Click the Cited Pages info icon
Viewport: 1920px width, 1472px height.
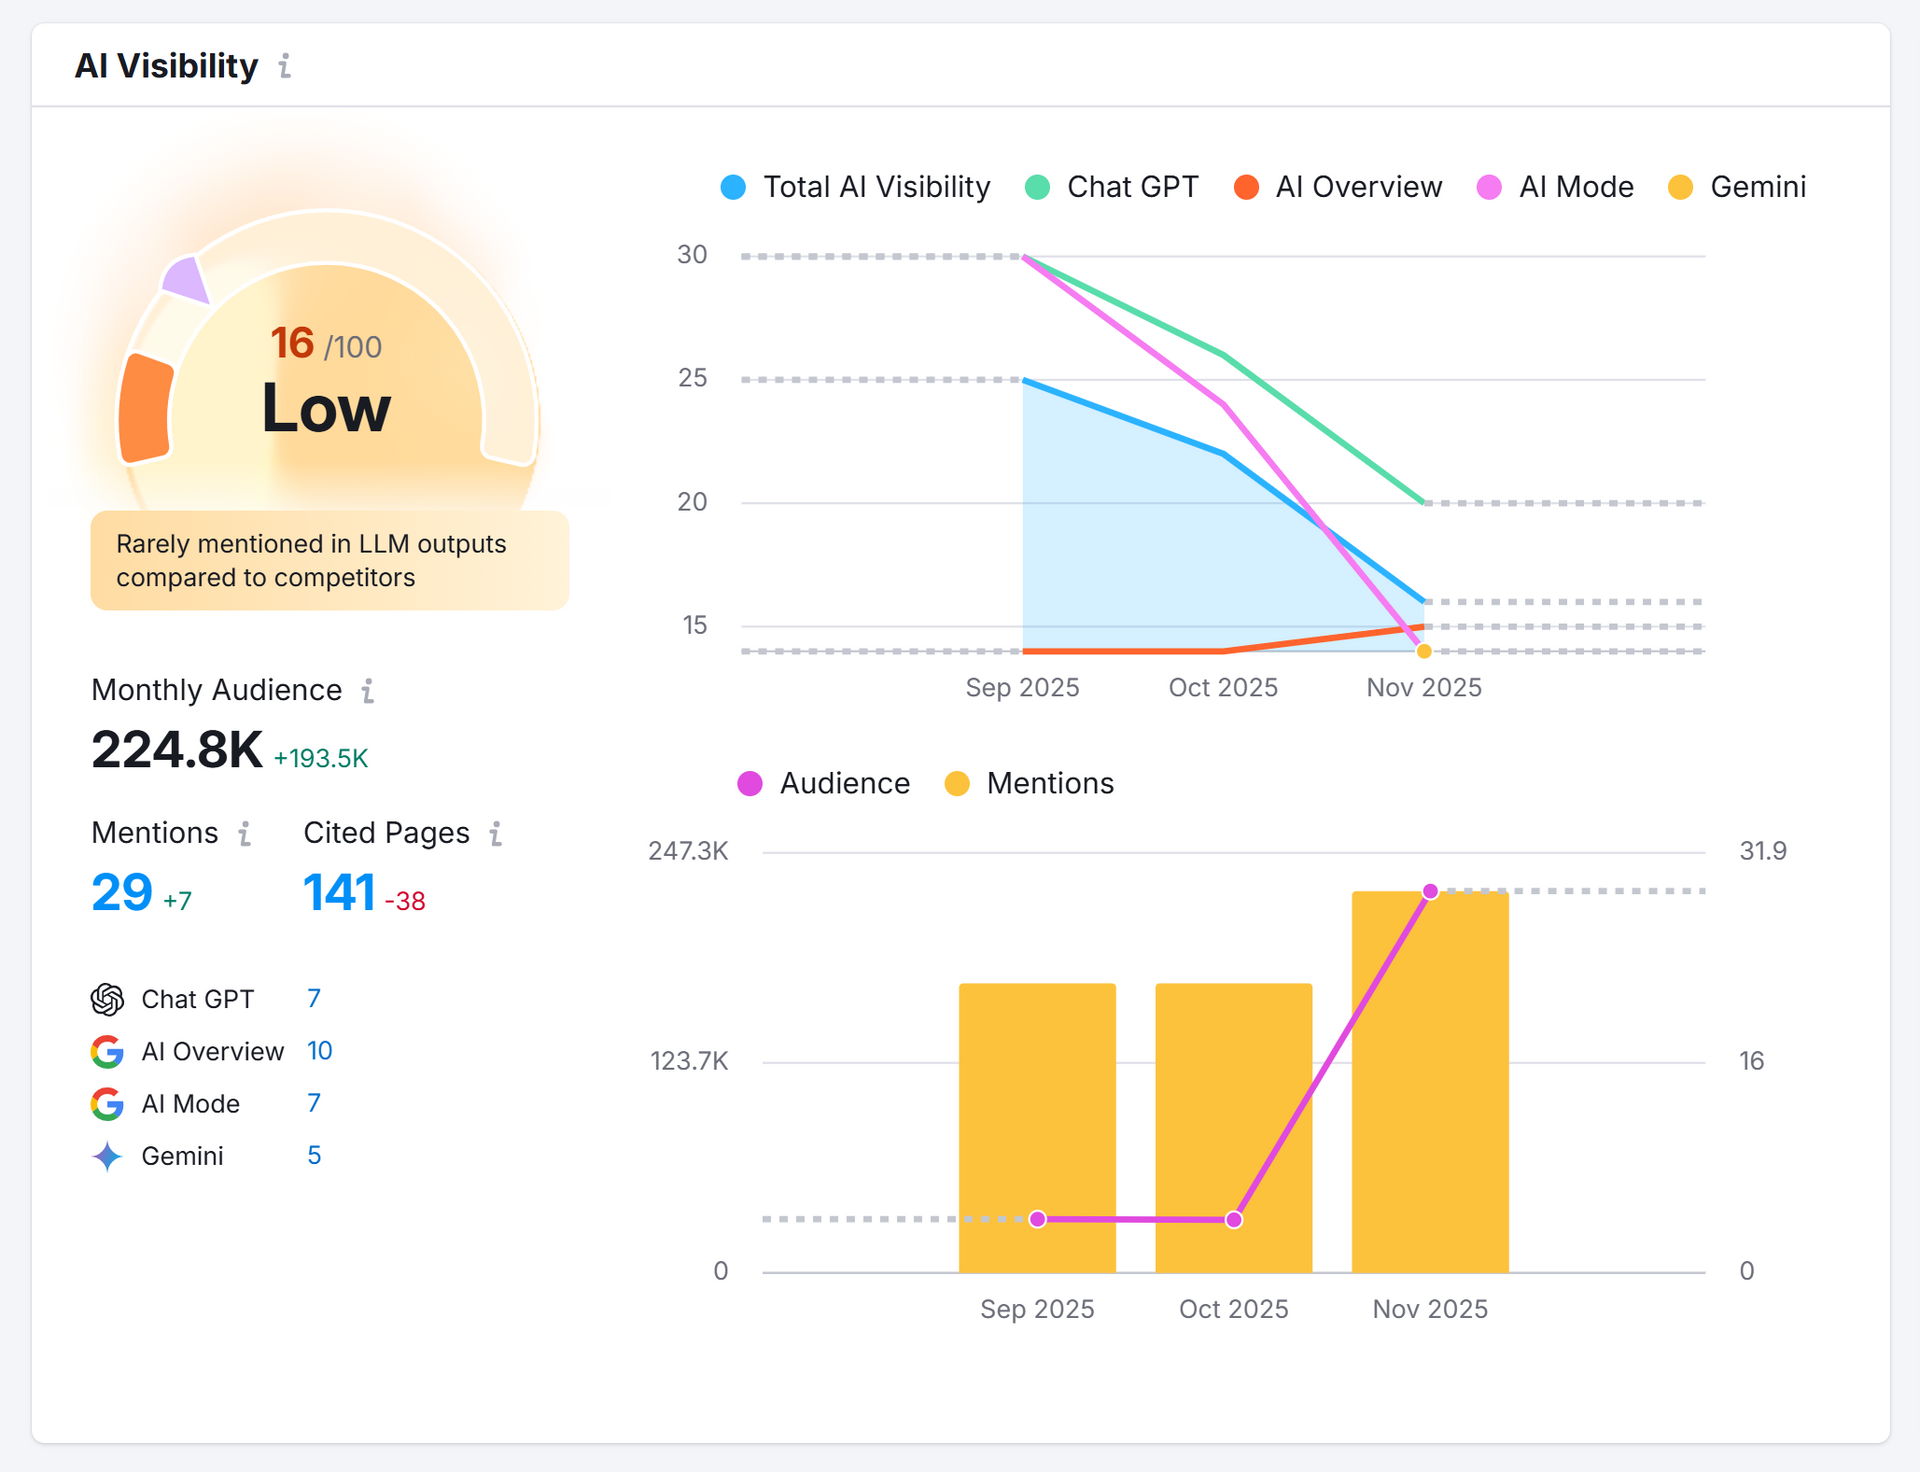(x=496, y=834)
